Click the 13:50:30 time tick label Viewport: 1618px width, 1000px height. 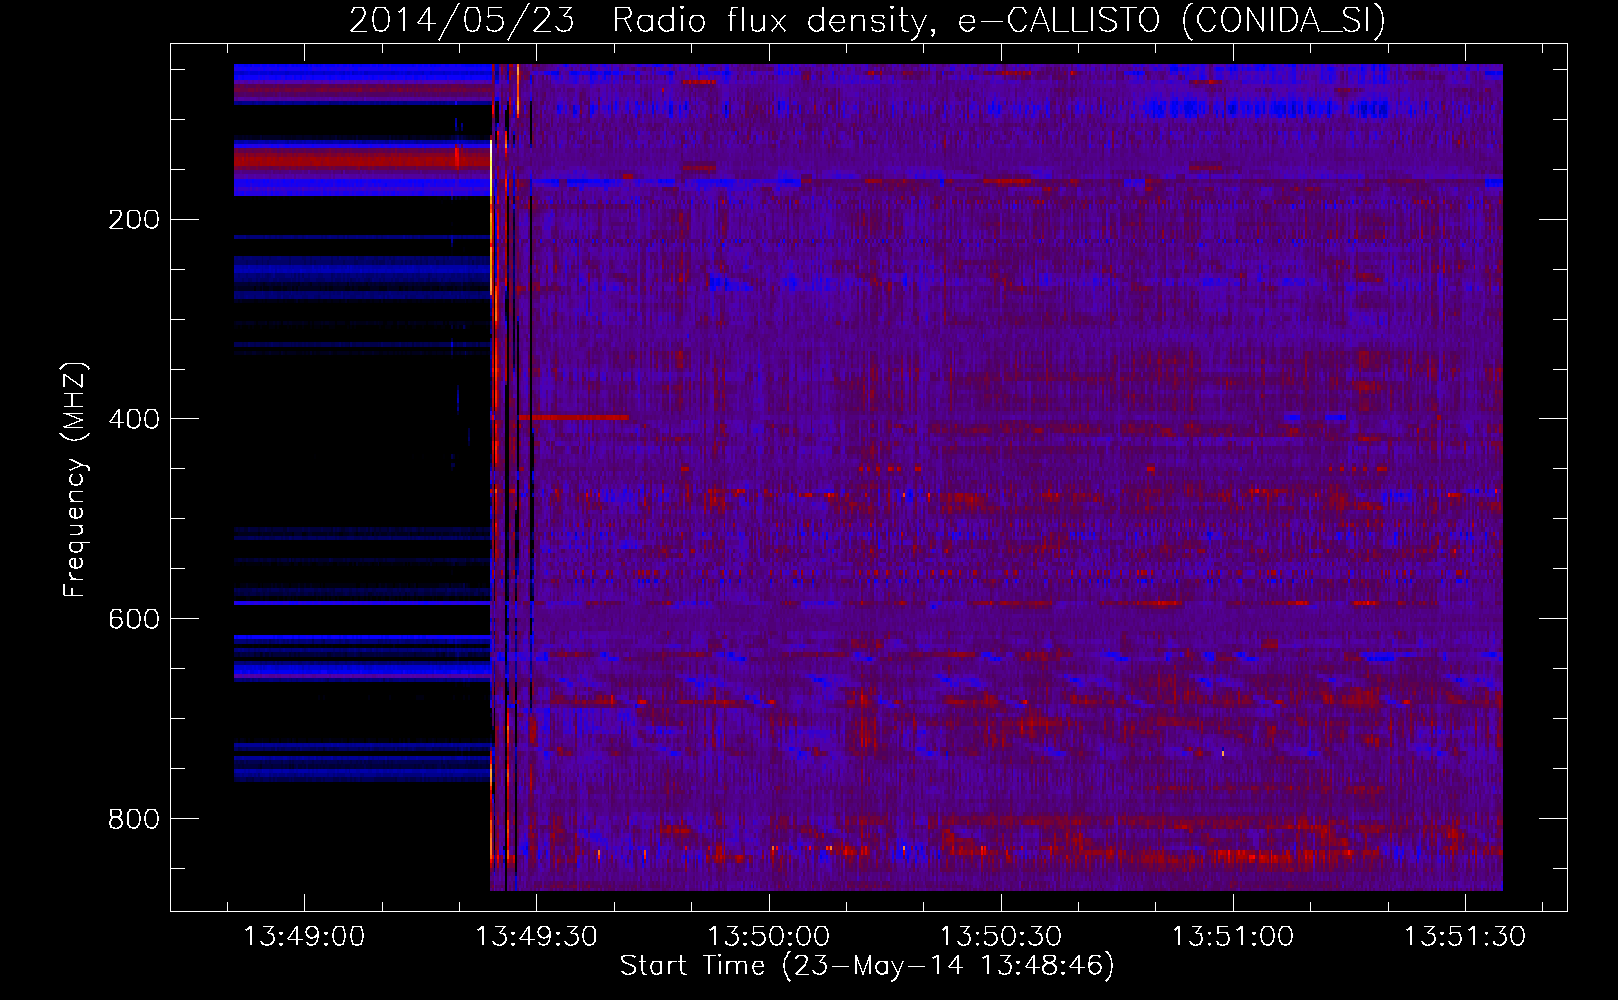coord(1001,937)
